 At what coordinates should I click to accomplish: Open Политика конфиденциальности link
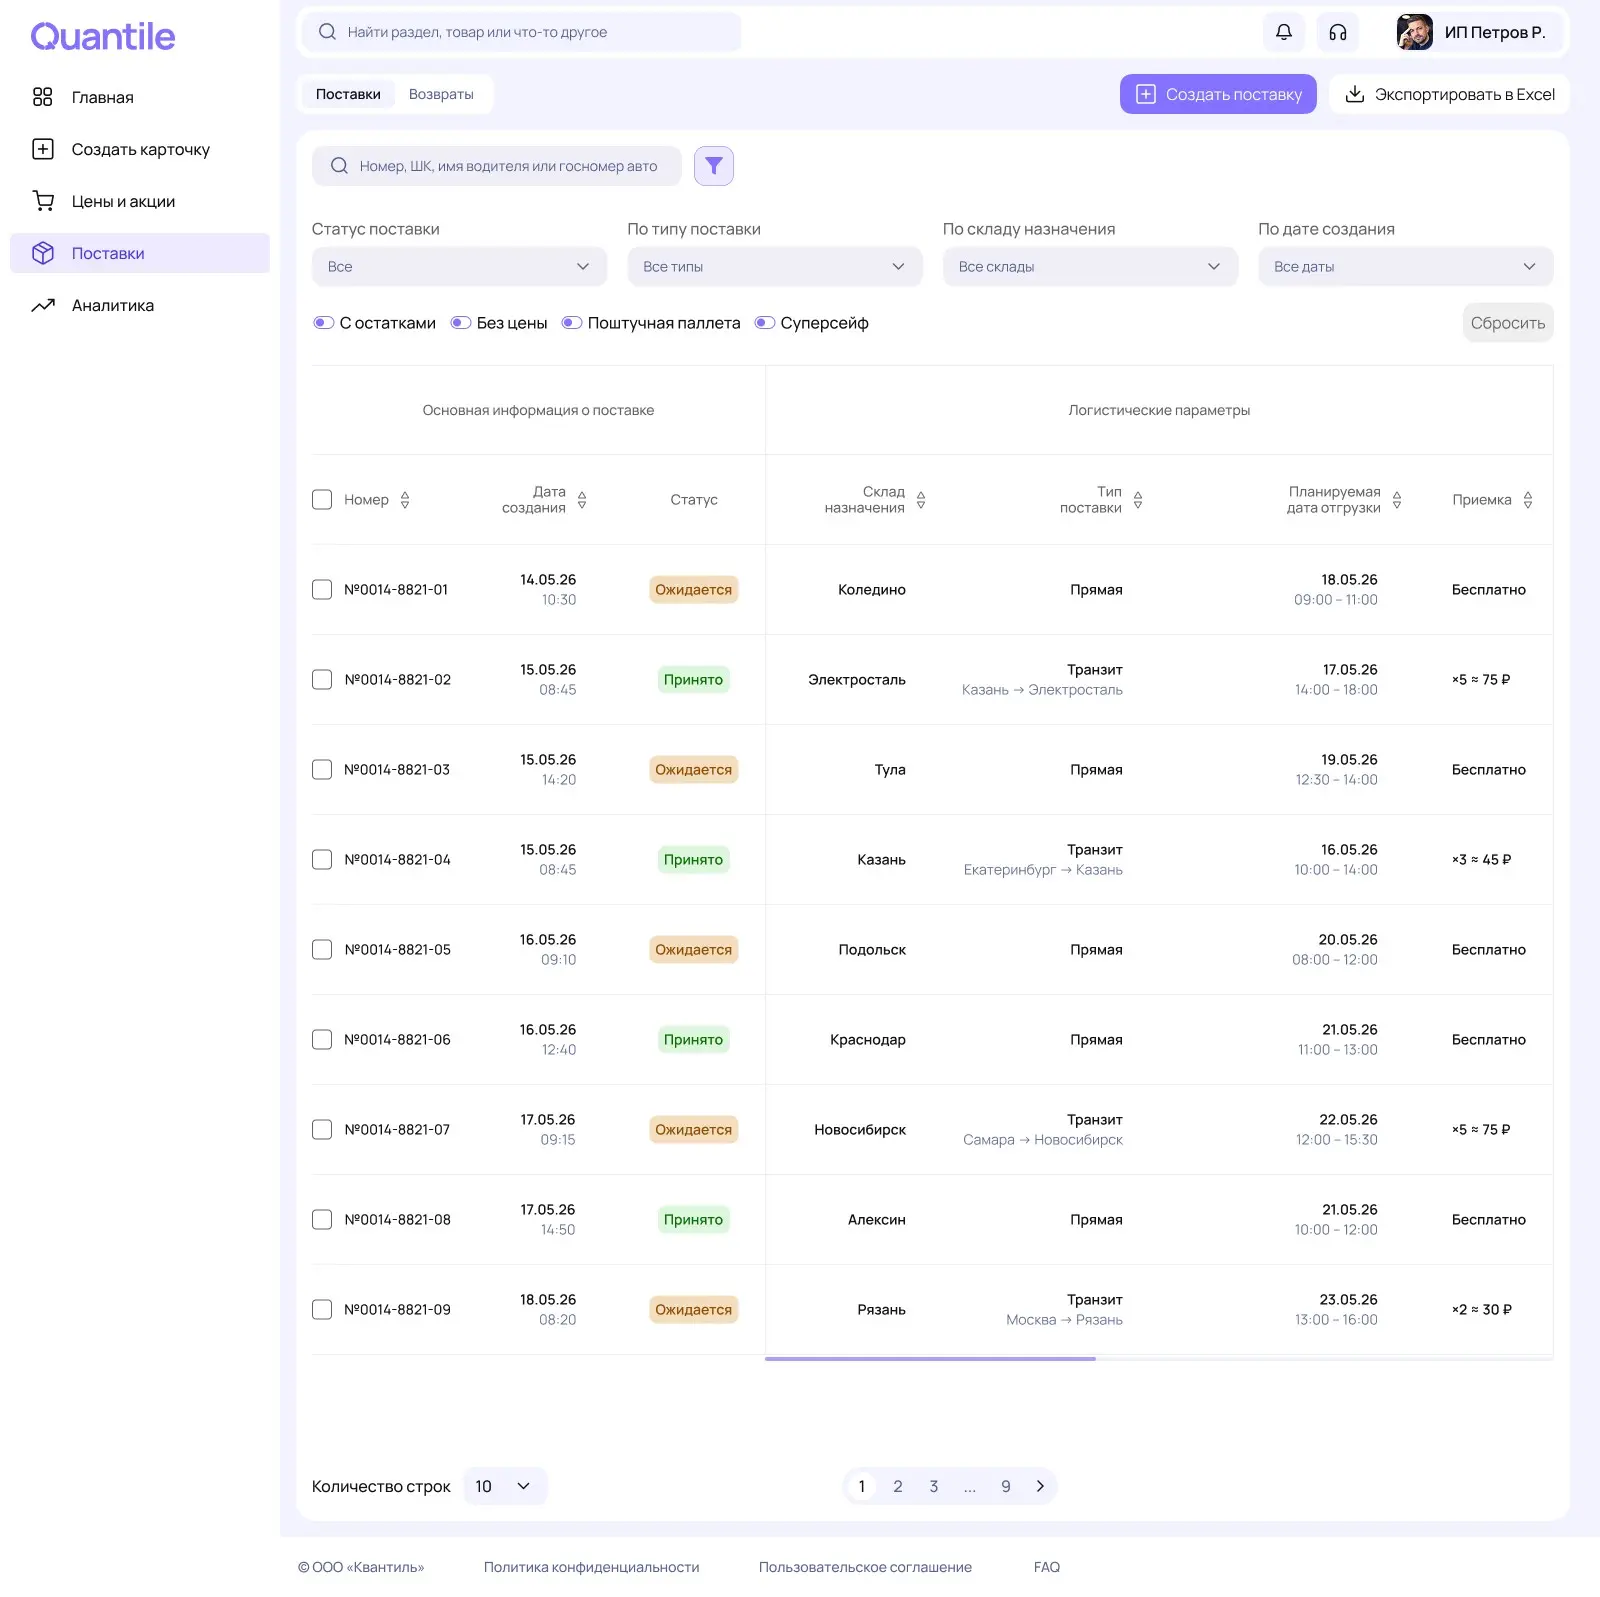(591, 1567)
